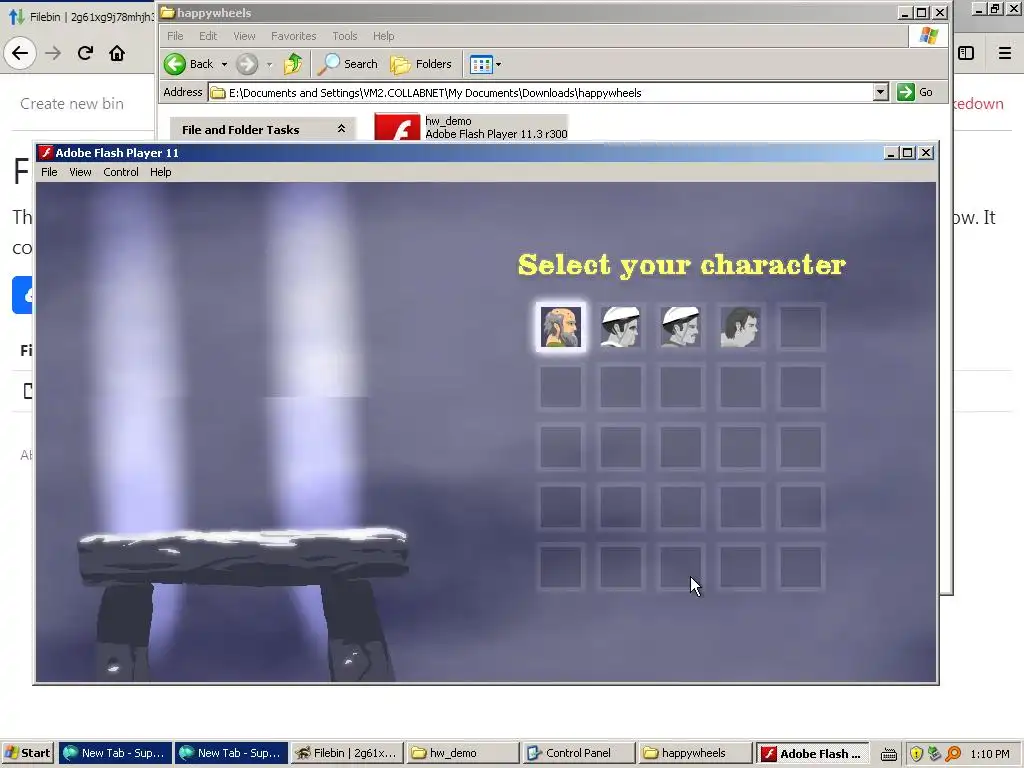Maximize the Adobe Flash Player window

click(908, 153)
